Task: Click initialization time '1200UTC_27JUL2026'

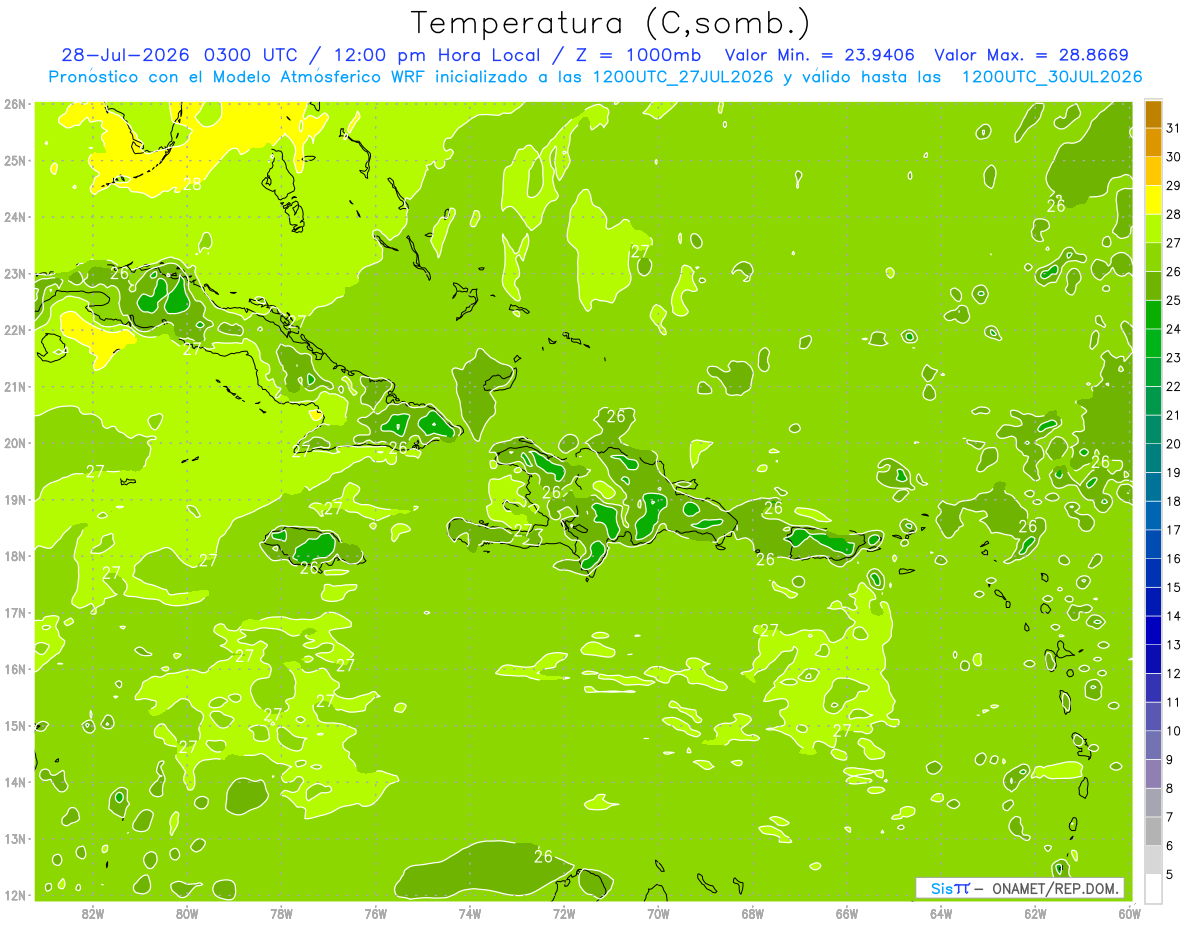Action: 683,77
